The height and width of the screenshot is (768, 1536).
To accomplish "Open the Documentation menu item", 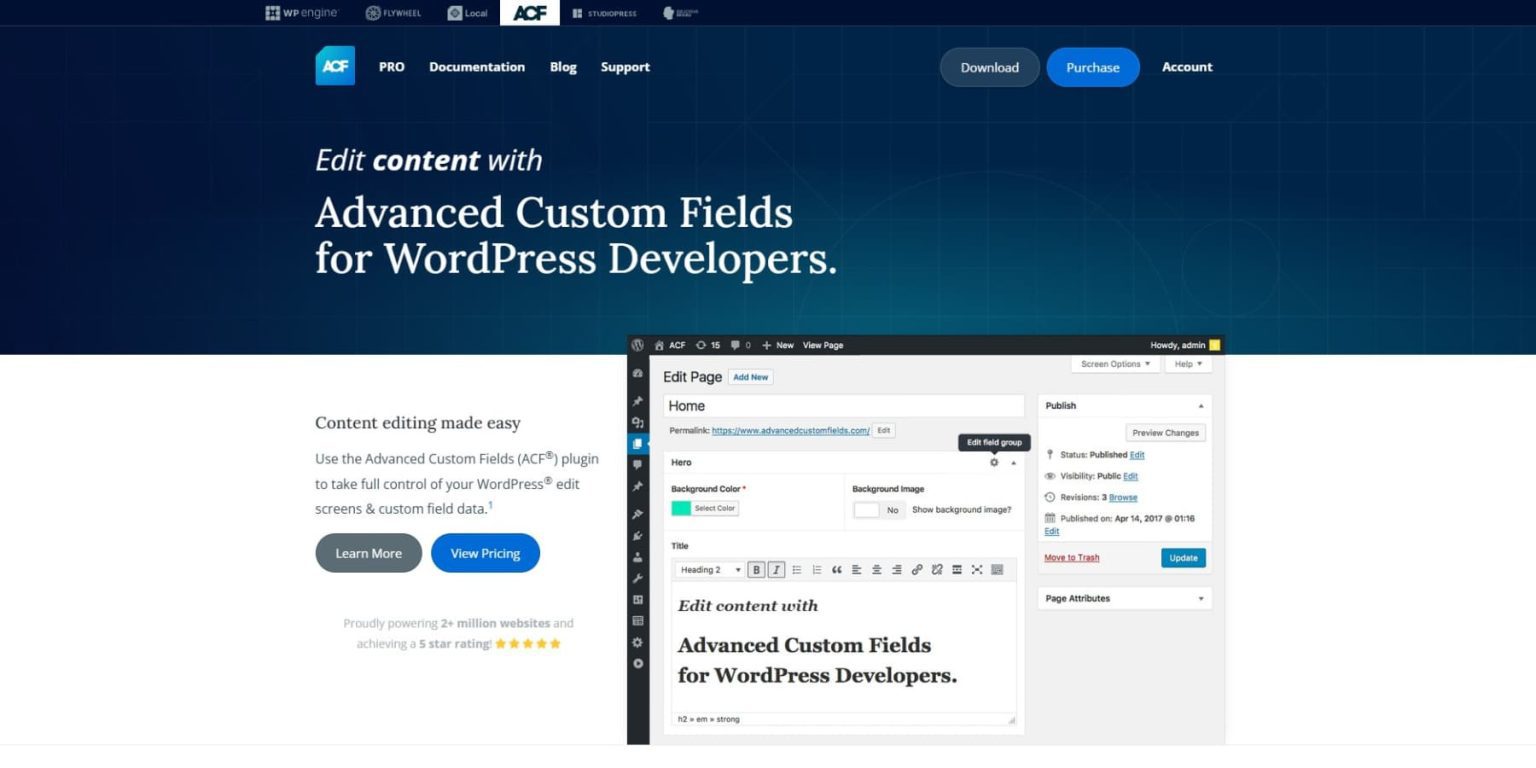I will pos(477,67).
